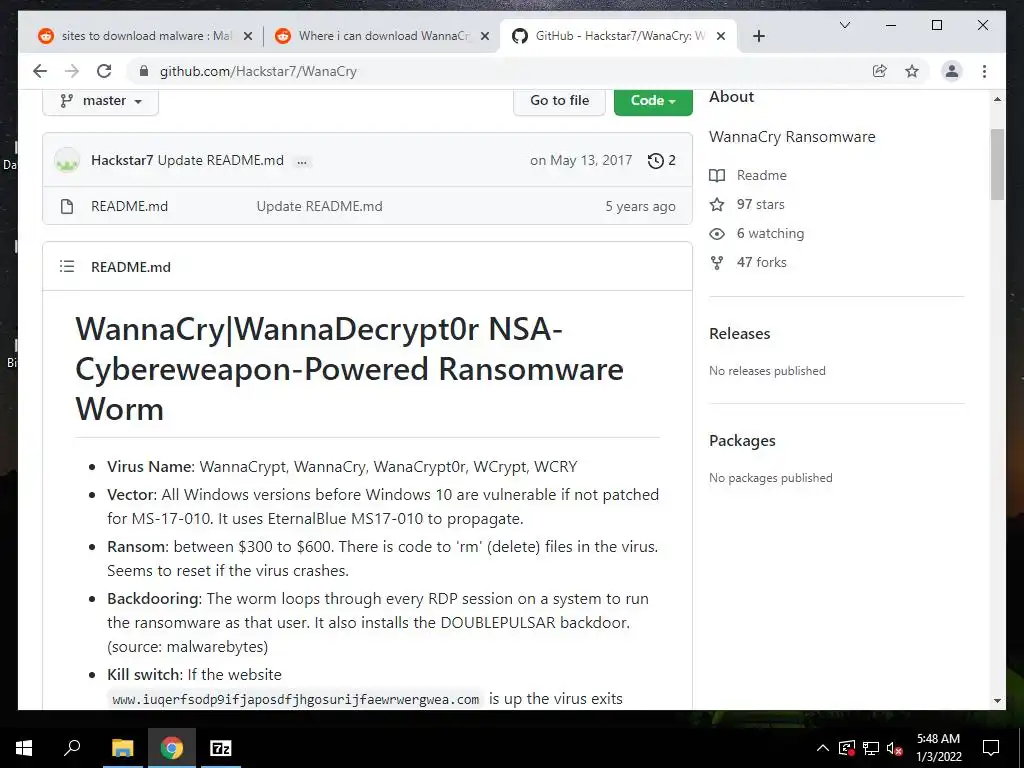Open Windows taskbar search

pyautogui.click(x=72, y=748)
